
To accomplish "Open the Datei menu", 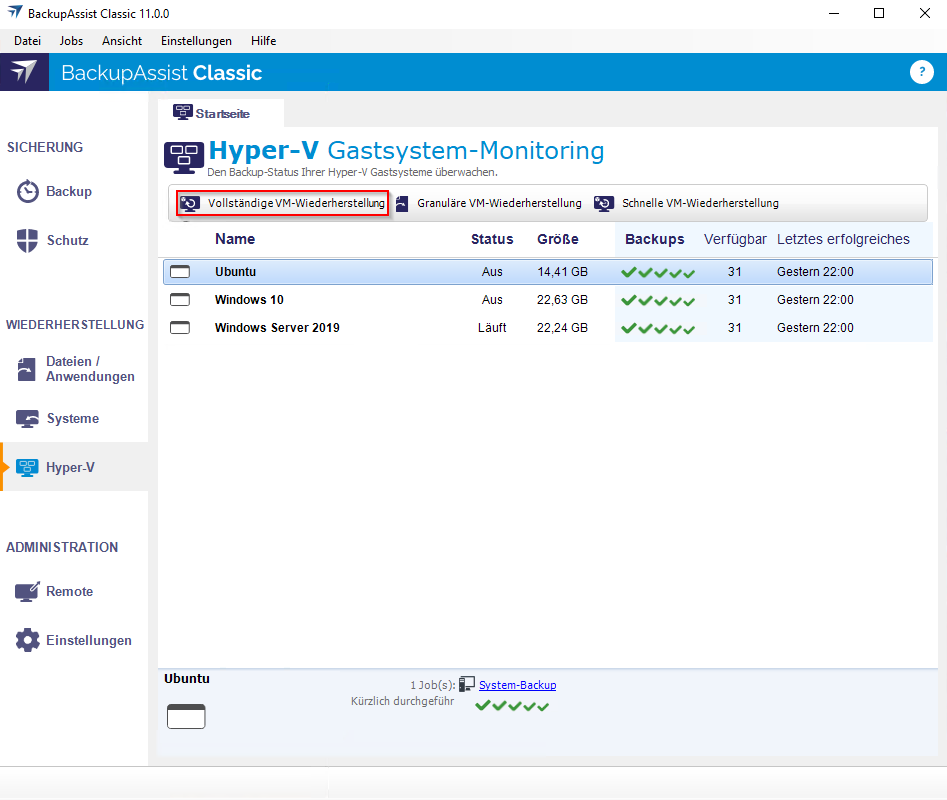I will tap(27, 41).
